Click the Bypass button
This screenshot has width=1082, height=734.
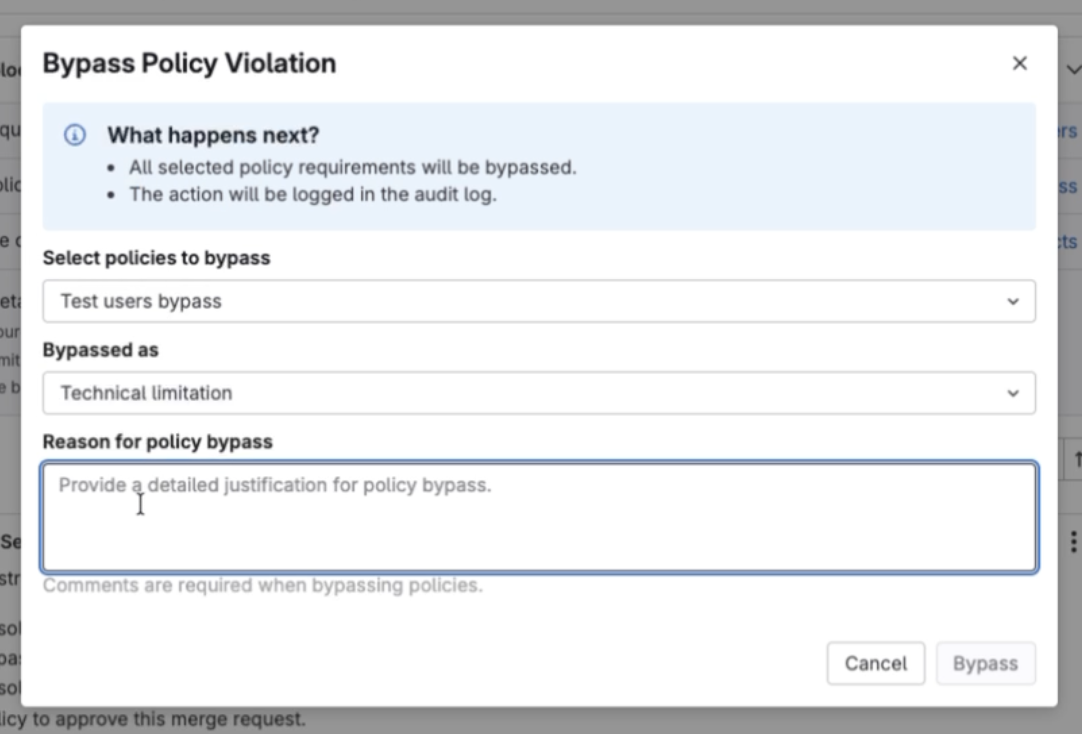(985, 663)
